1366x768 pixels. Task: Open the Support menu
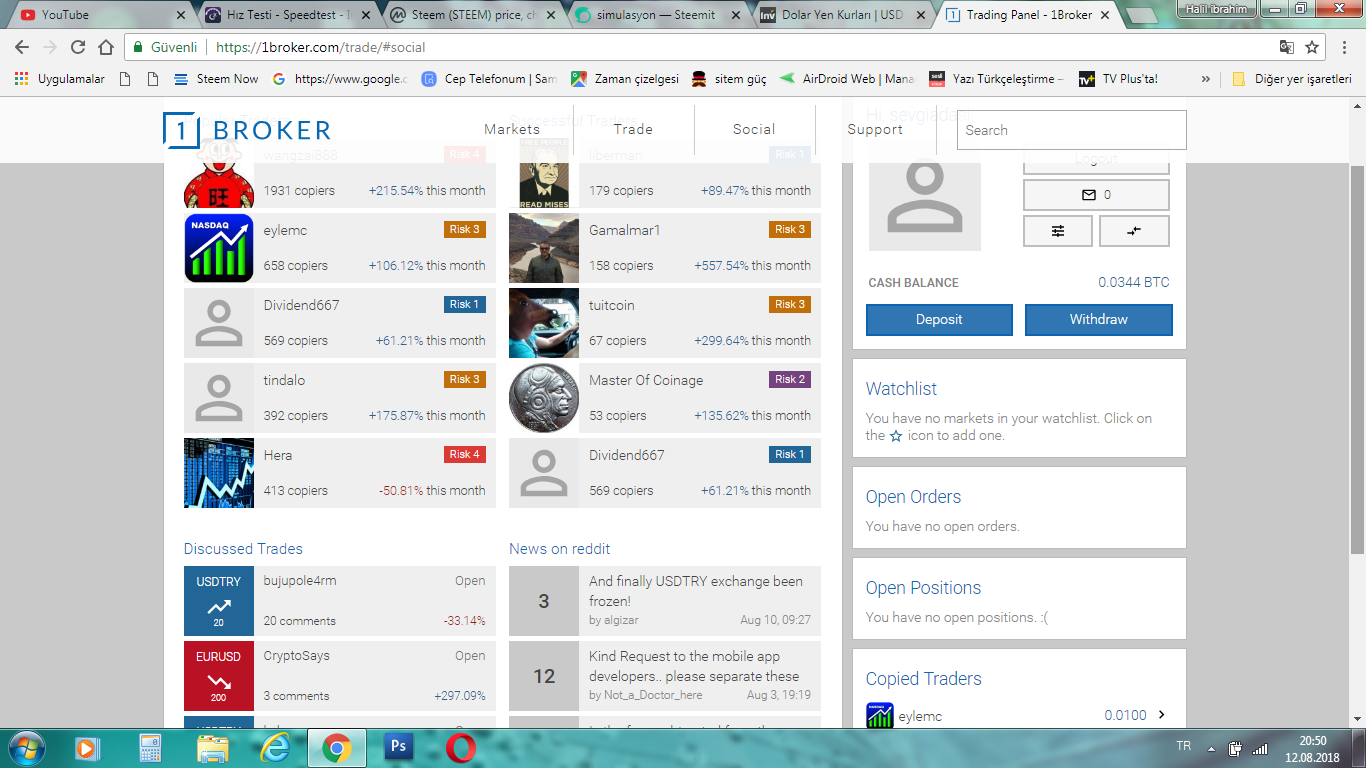875,129
